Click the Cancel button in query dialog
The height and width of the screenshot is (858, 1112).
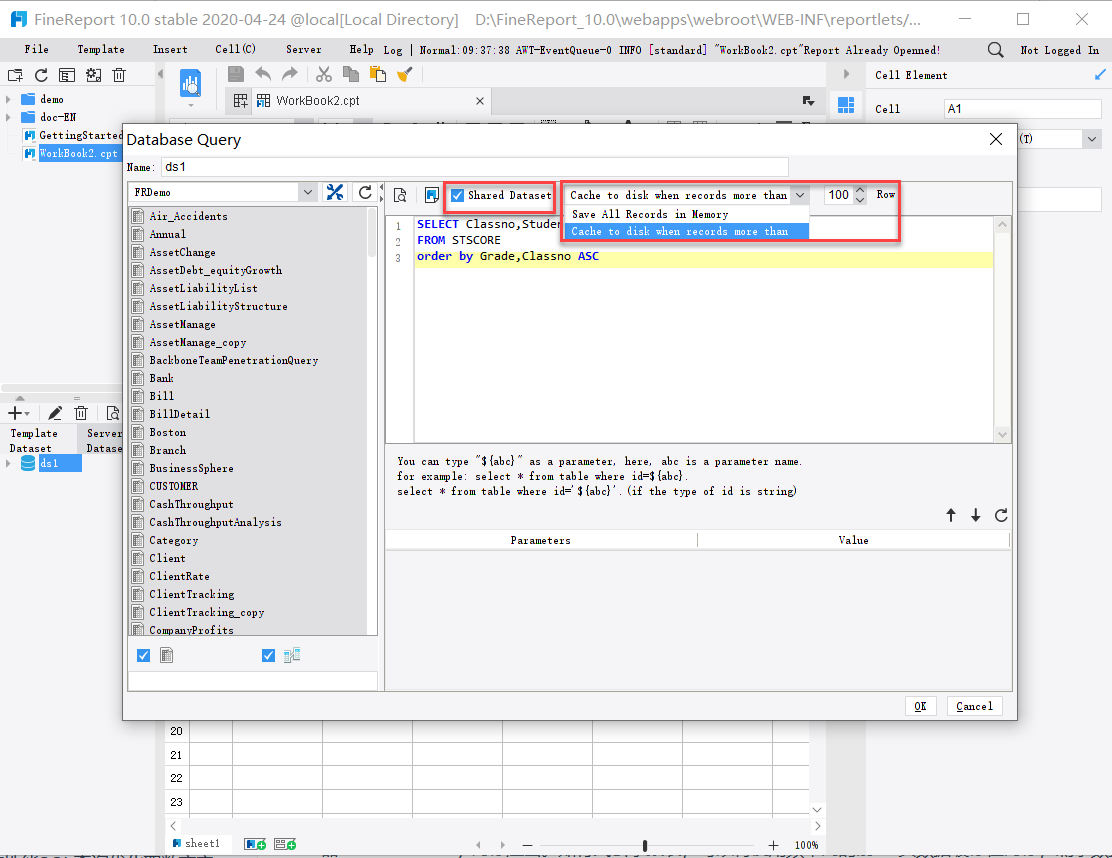[974, 706]
